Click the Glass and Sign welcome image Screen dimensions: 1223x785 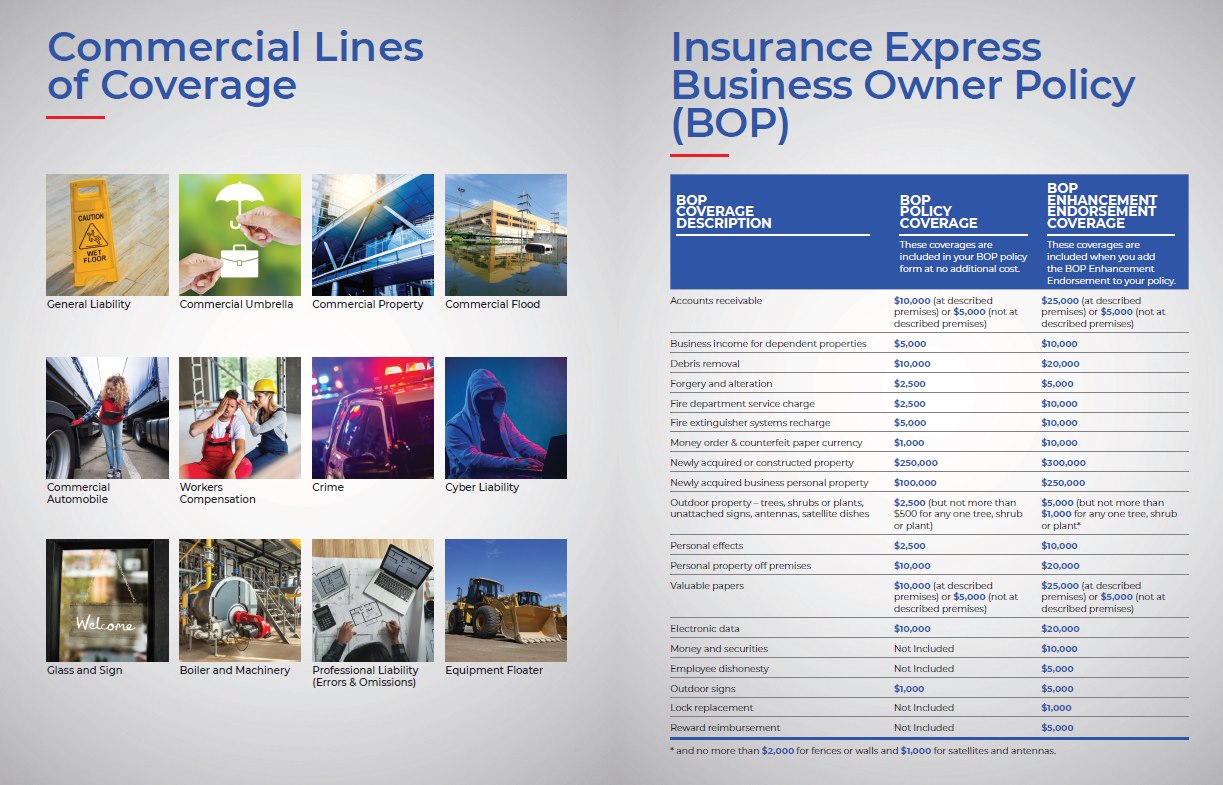point(107,600)
